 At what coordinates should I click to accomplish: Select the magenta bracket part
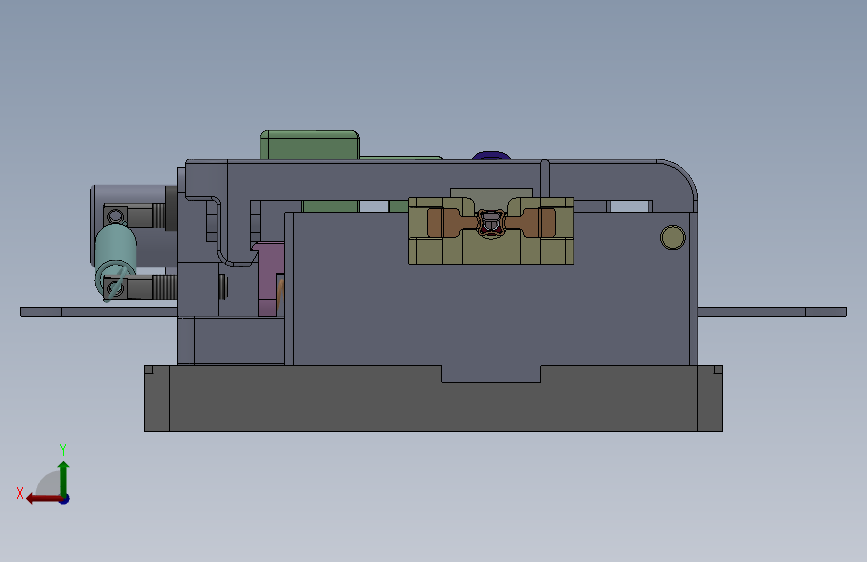(268, 278)
